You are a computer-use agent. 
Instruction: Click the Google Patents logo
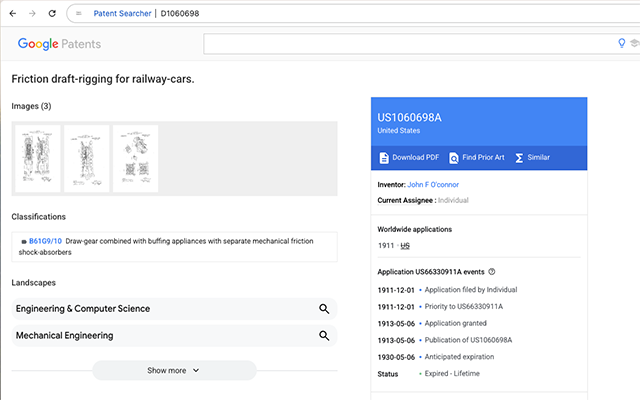click(x=59, y=44)
